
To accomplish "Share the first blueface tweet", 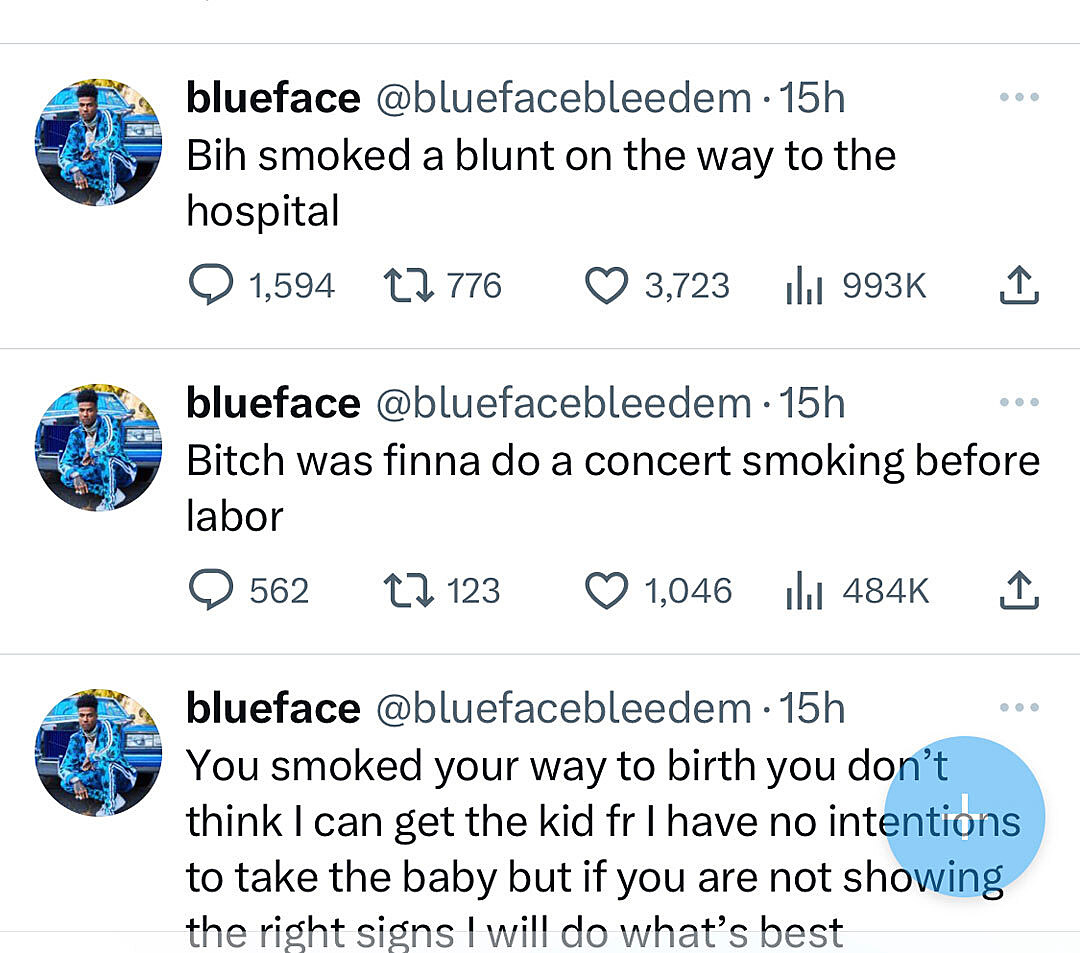I will pyautogui.click(x=1018, y=285).
